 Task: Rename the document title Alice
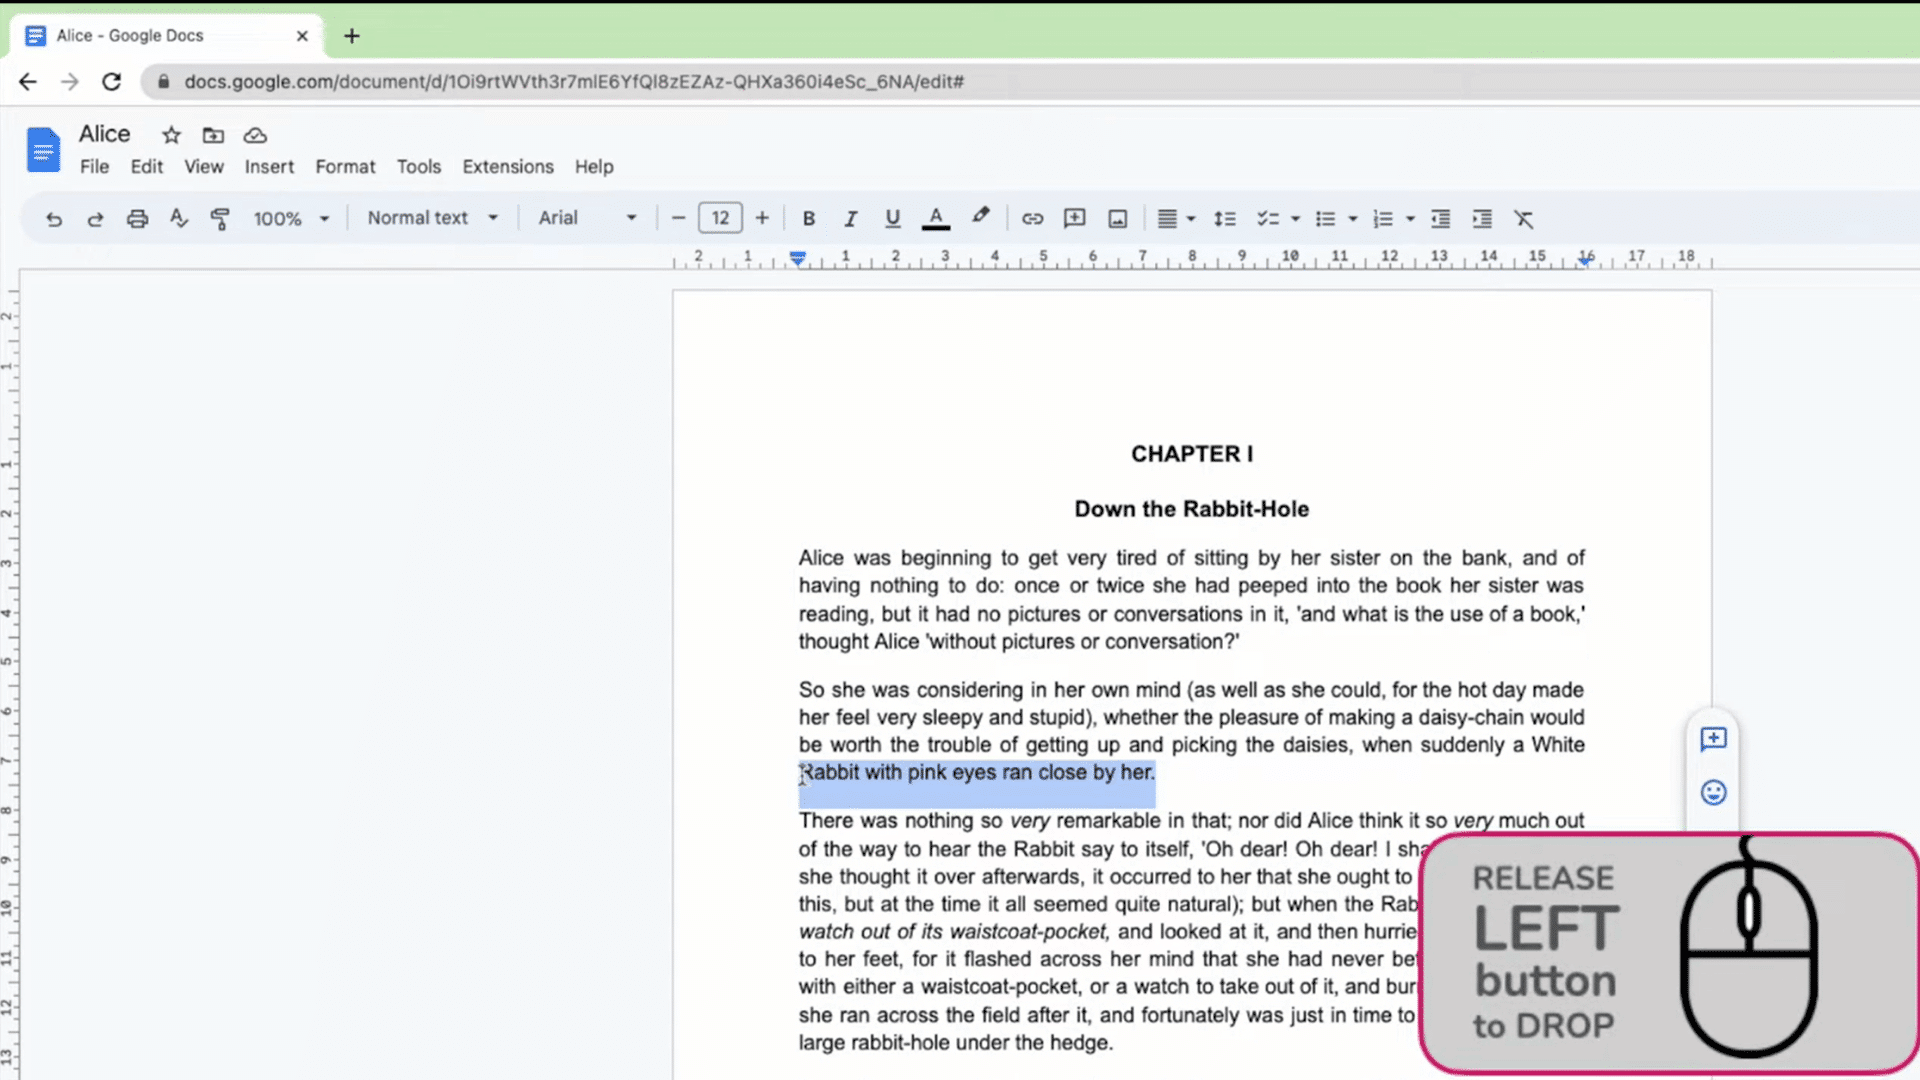pos(105,134)
